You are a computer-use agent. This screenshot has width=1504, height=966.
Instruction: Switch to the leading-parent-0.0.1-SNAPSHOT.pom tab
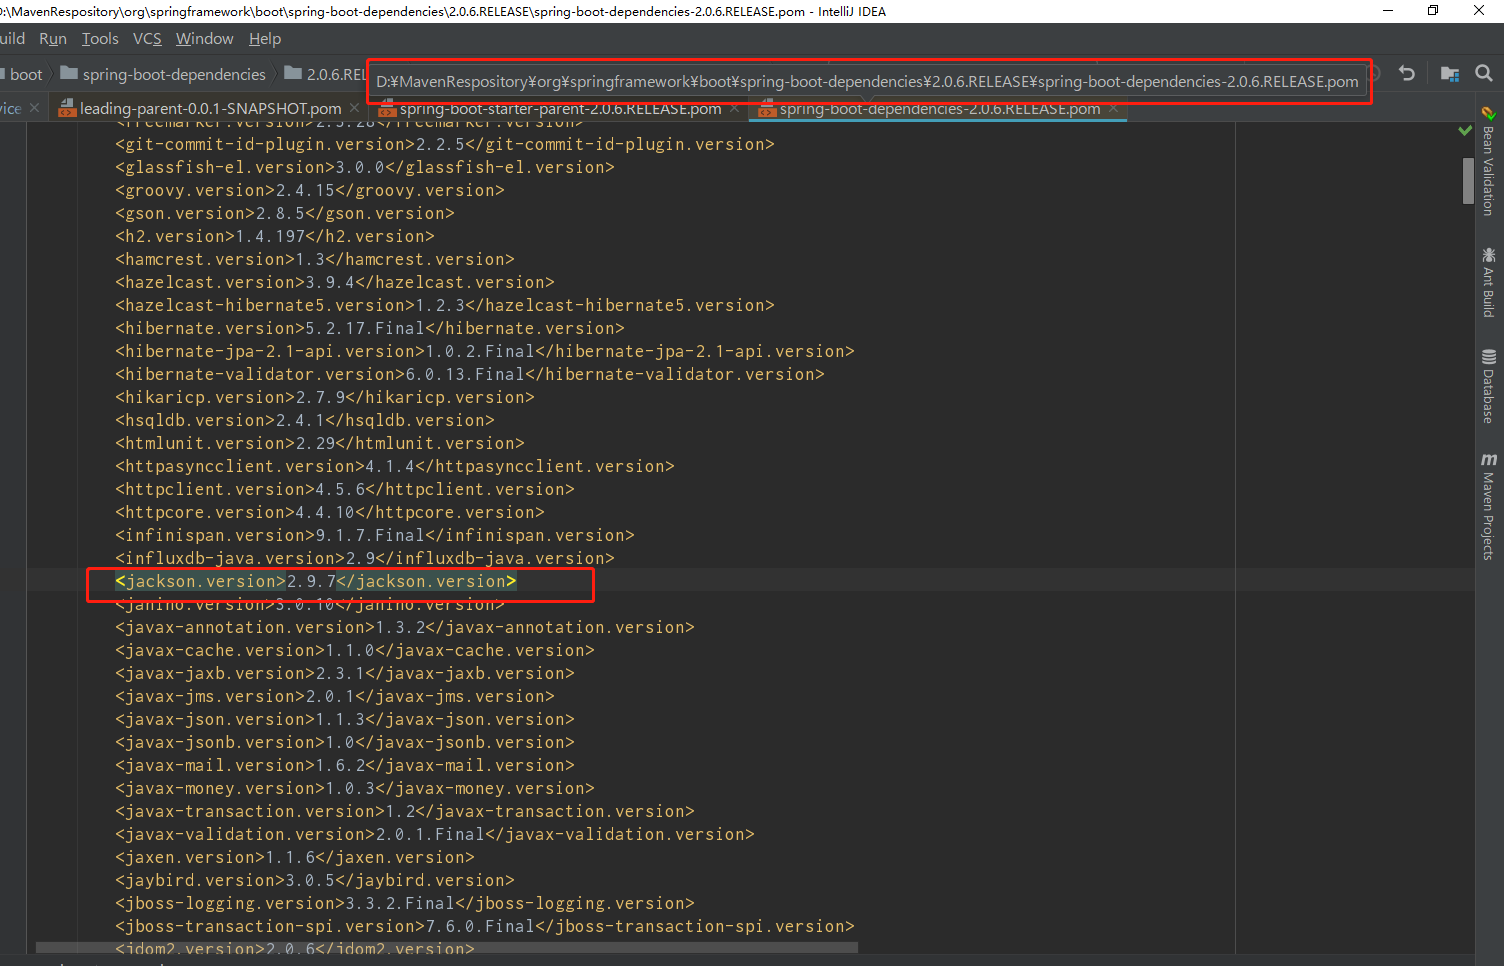(x=210, y=108)
